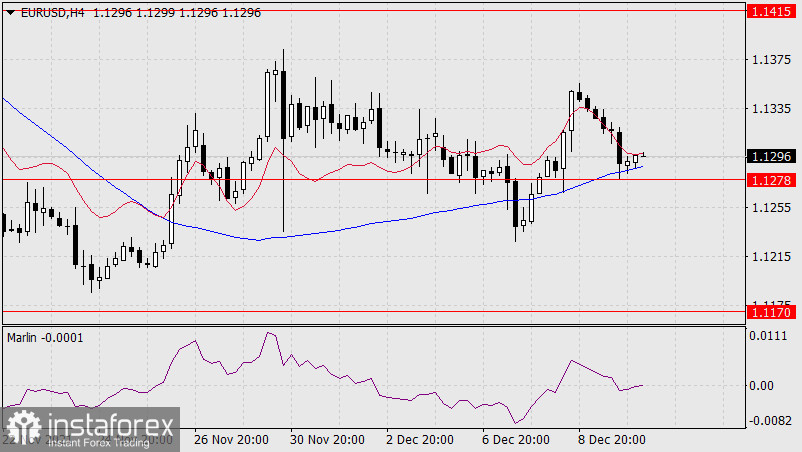The image size is (802, 452).
Task: Click the Instant Forex Trading watermark text
Action: pyautogui.click(x=97, y=441)
